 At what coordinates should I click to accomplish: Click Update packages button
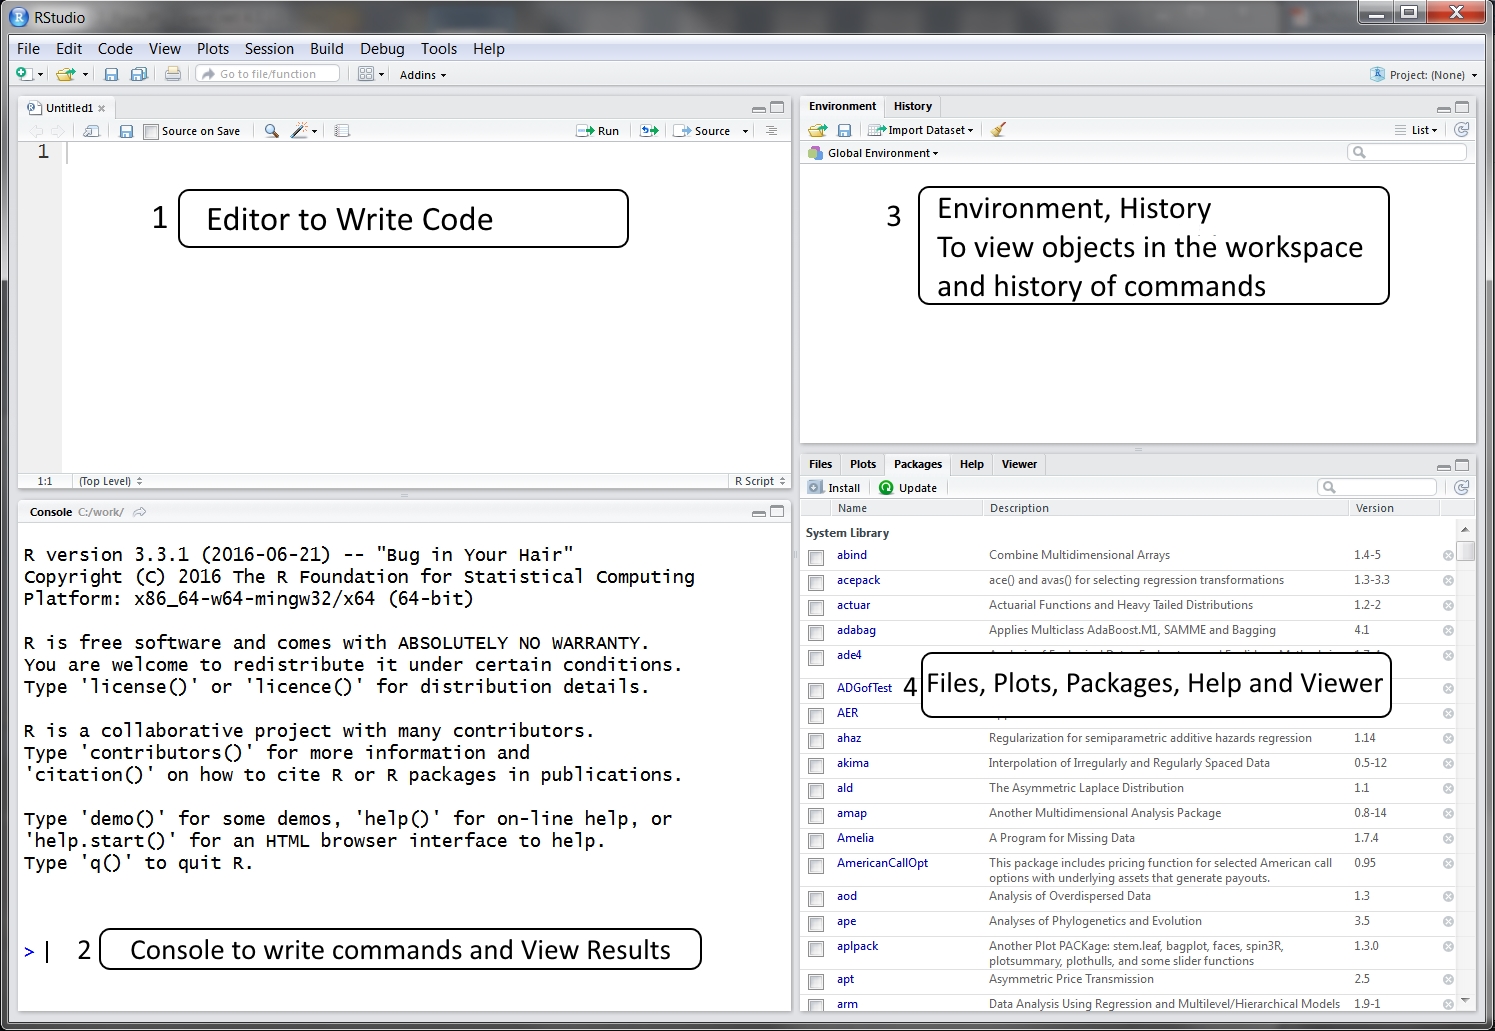[x=908, y=488]
